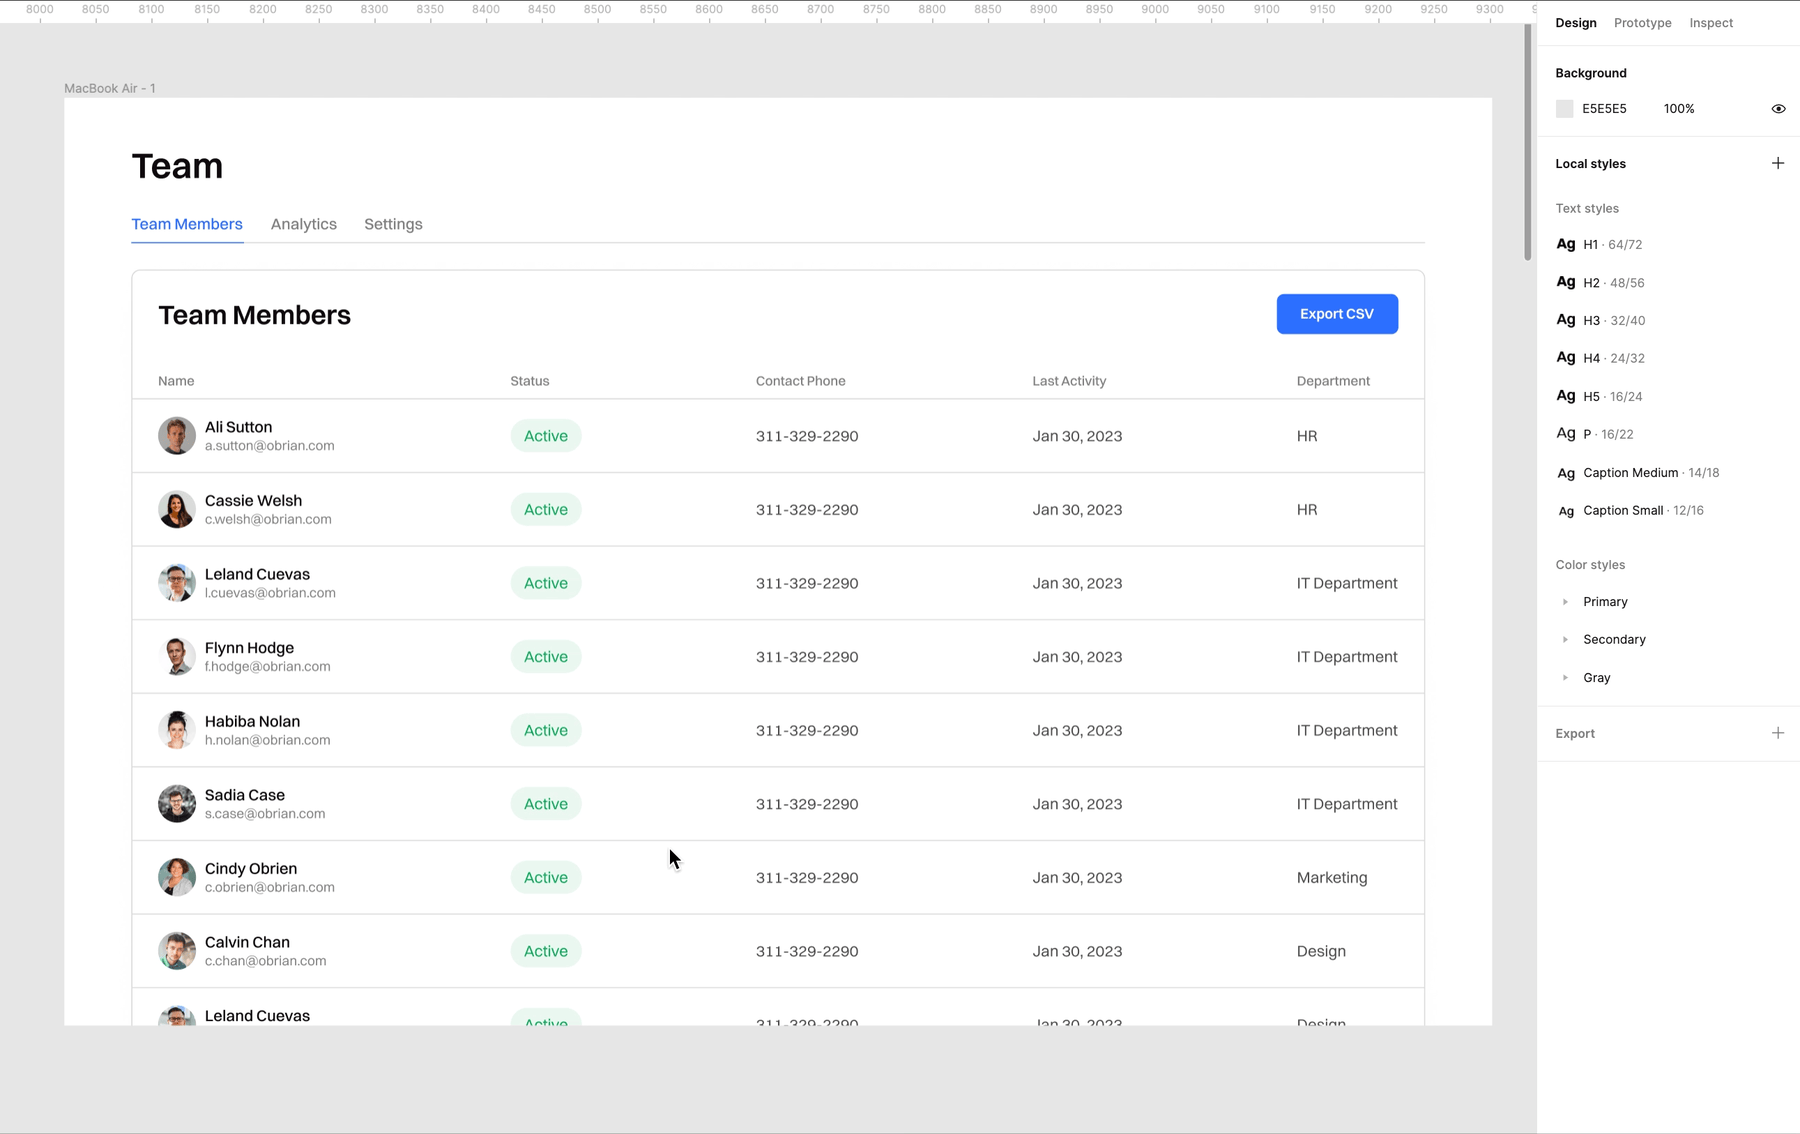Click email c.welsh@obrian.com
This screenshot has width=1800, height=1134.
[268, 520]
